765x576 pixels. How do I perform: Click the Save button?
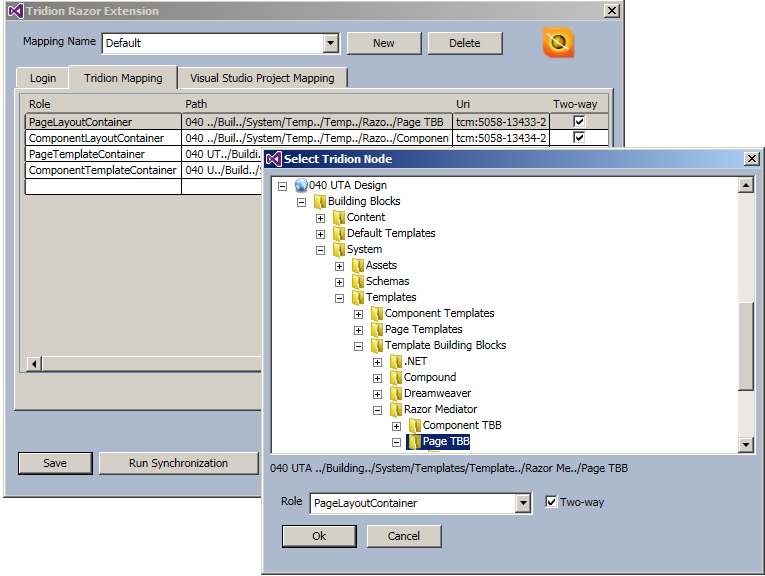coord(55,463)
